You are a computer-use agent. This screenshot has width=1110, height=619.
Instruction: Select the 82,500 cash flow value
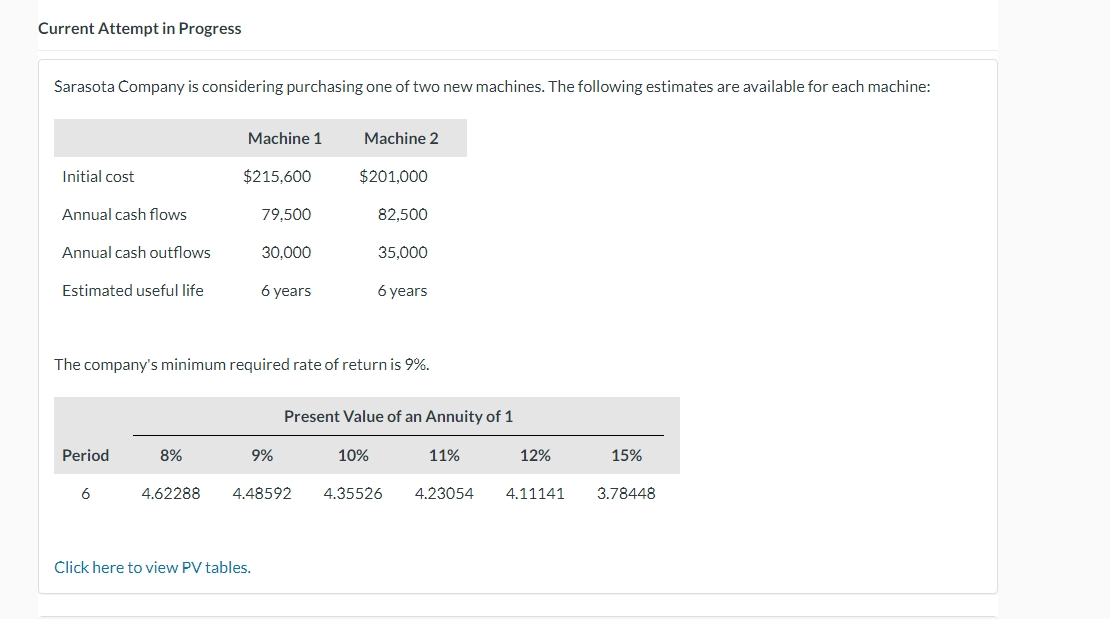[402, 215]
